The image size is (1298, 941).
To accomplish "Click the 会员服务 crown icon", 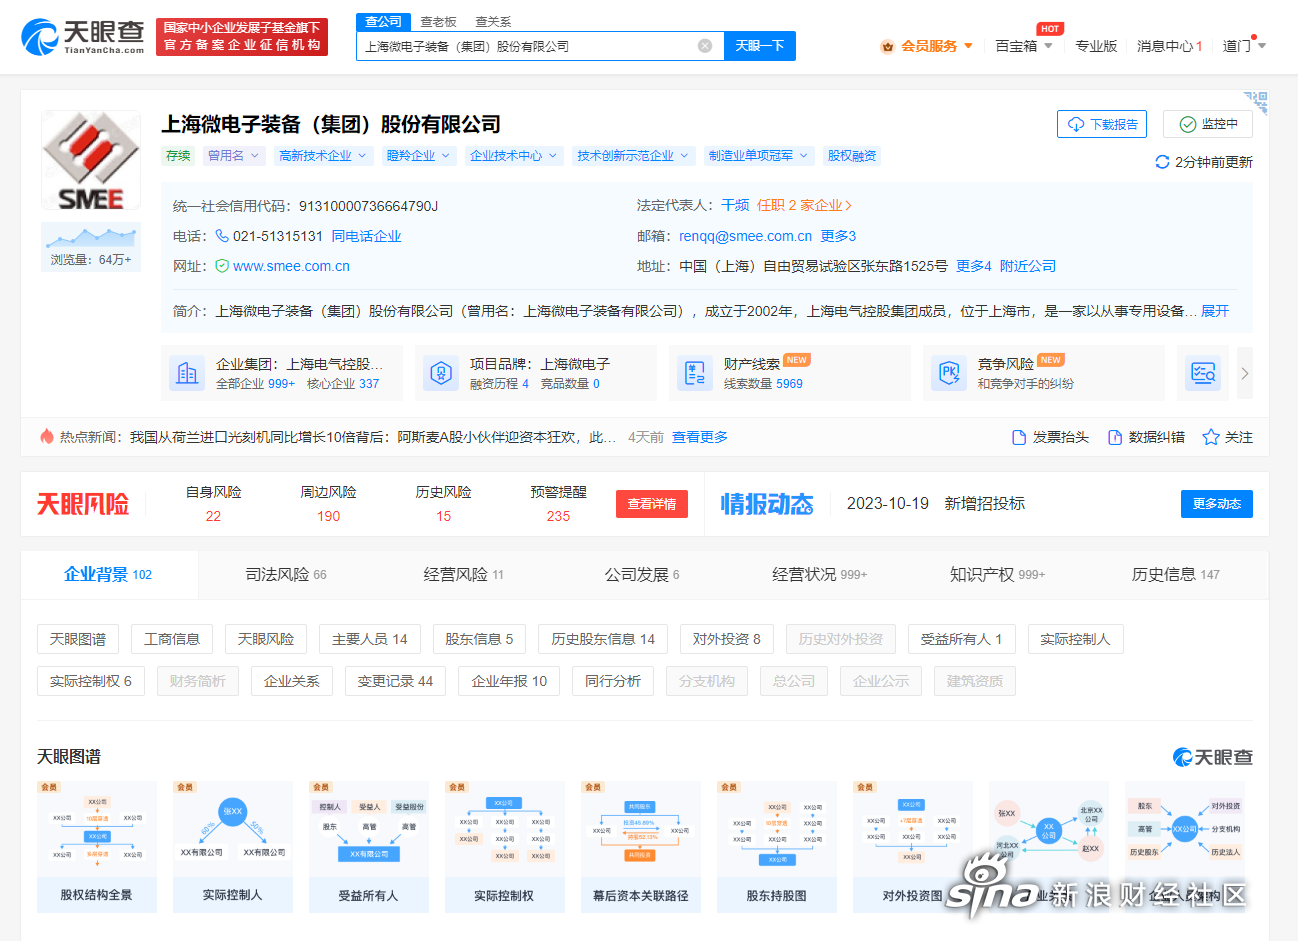I will click(x=887, y=46).
